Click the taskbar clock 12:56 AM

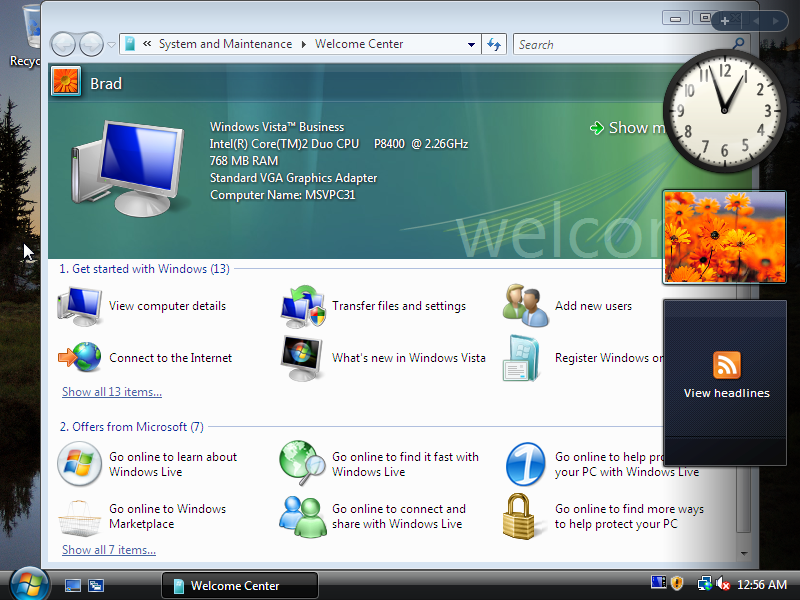762,584
